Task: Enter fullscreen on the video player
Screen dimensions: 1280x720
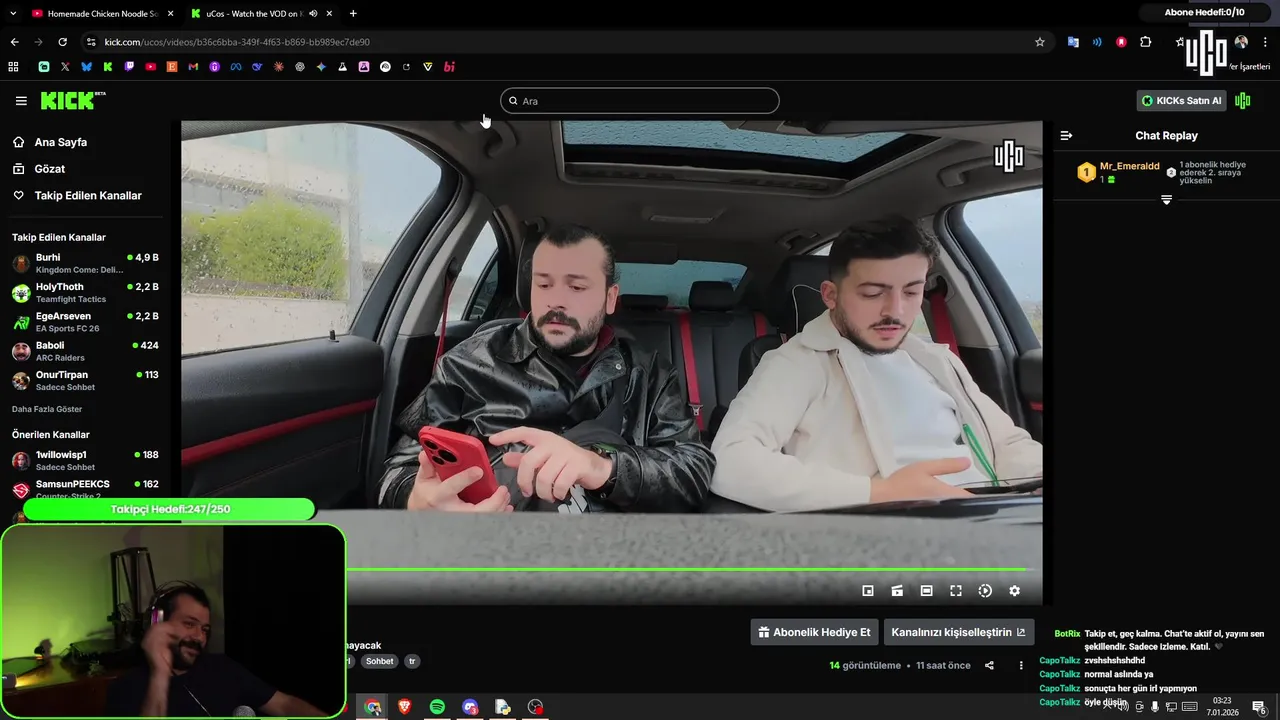Action: (x=955, y=591)
